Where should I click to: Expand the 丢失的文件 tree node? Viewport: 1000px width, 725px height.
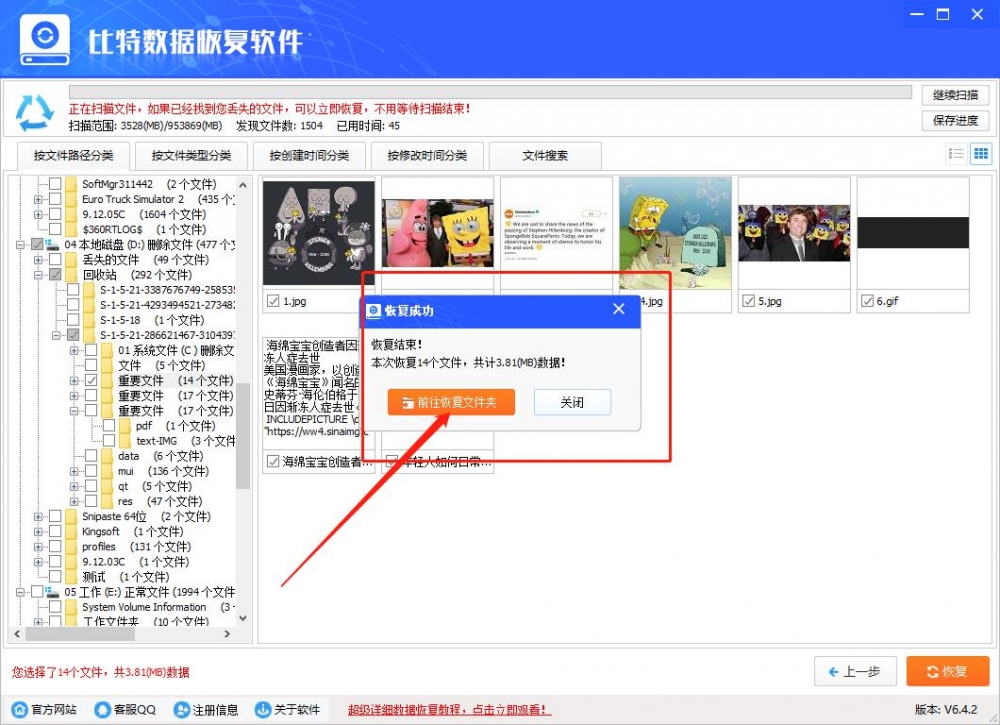click(x=38, y=260)
